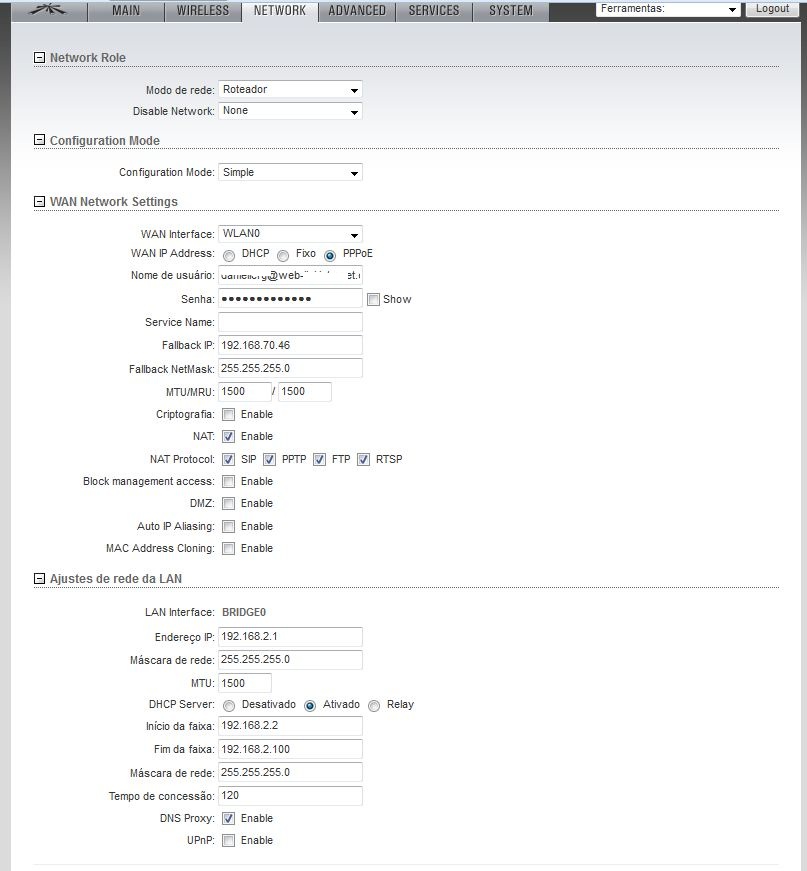Open the Ferramentas dropdown
807x871 pixels.
click(x=668, y=9)
